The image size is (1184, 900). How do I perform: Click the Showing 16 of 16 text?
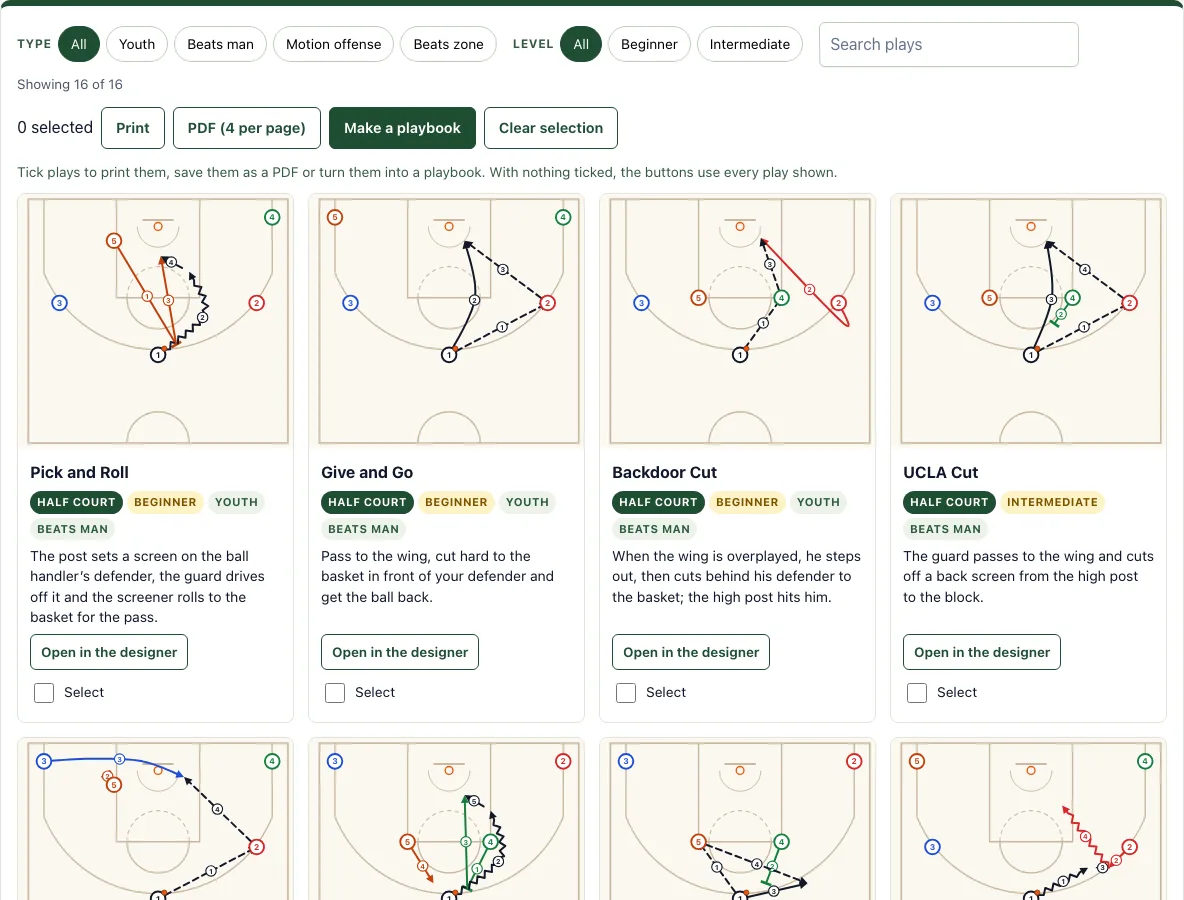pyautogui.click(x=69, y=85)
